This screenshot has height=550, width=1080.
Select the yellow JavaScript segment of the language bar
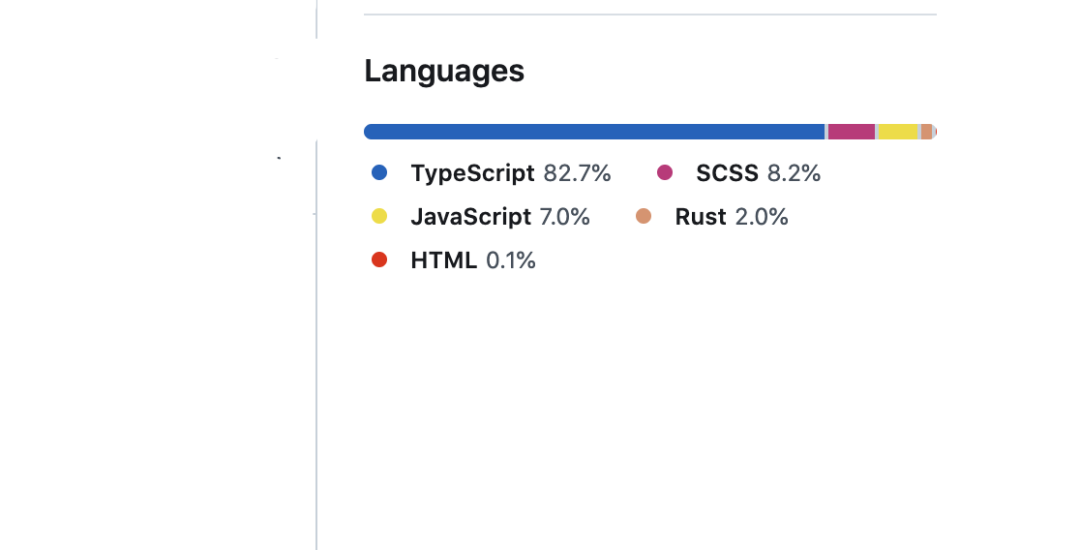tap(897, 131)
